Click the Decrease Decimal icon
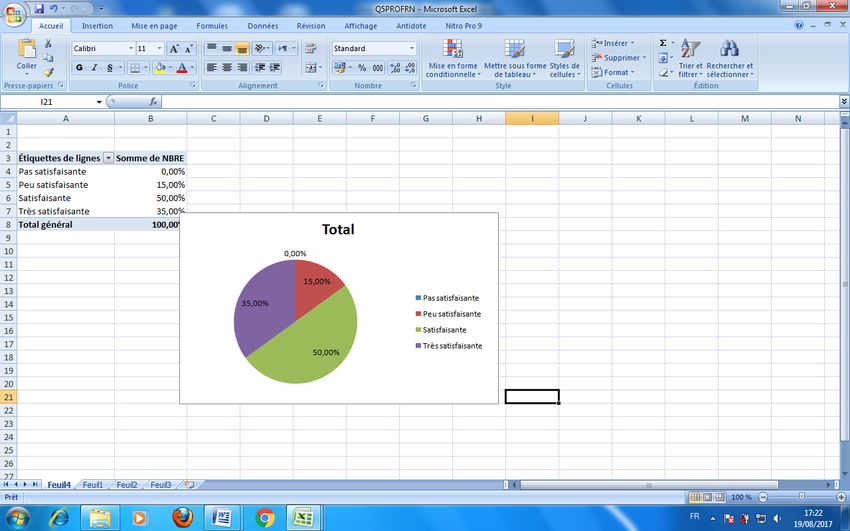850x531 pixels. pyautogui.click(x=410, y=68)
